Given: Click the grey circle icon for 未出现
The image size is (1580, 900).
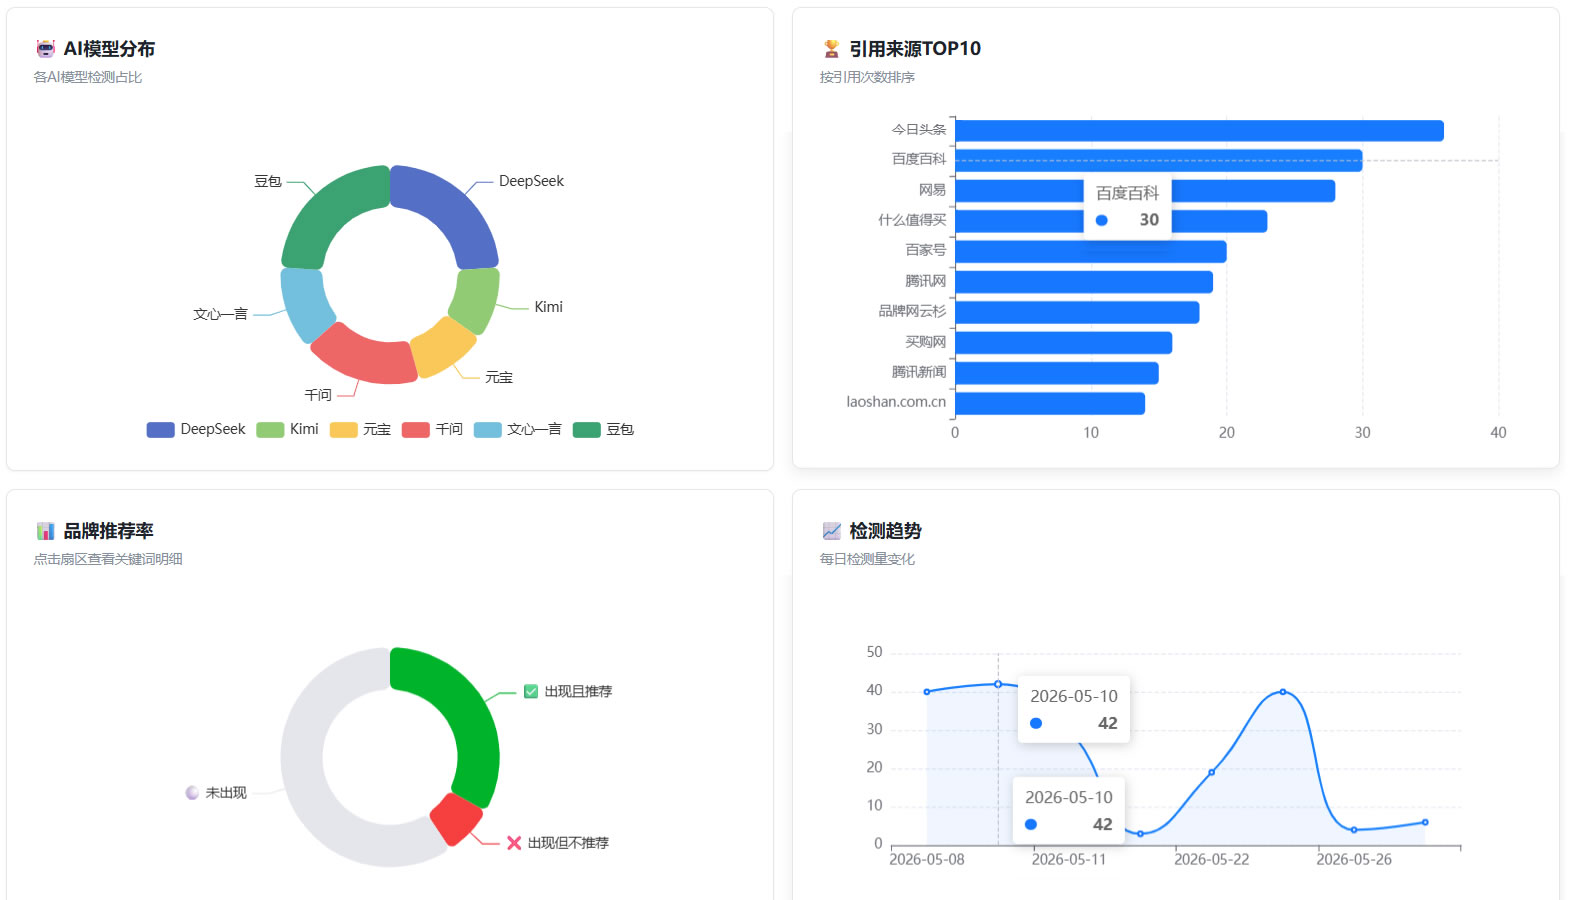Looking at the screenshot, I should [x=192, y=793].
